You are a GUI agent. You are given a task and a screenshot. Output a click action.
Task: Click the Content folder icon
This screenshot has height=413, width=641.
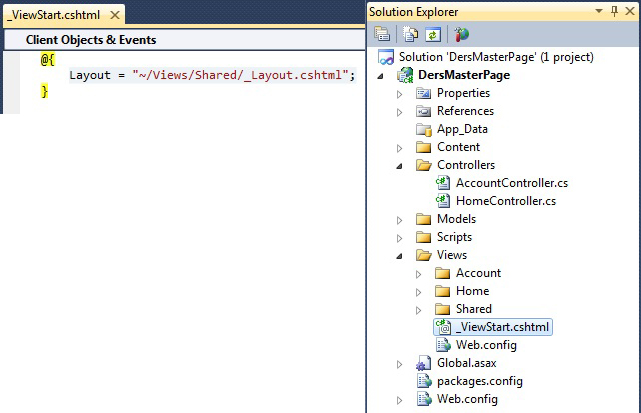coord(424,147)
